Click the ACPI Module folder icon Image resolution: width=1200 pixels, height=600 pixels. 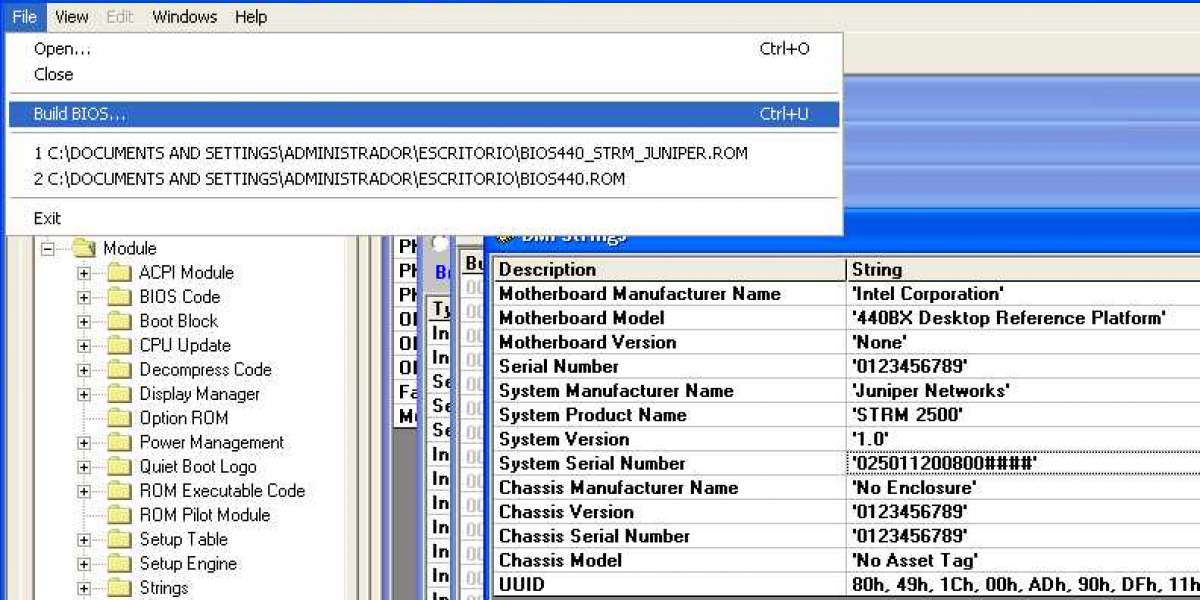click(x=120, y=272)
